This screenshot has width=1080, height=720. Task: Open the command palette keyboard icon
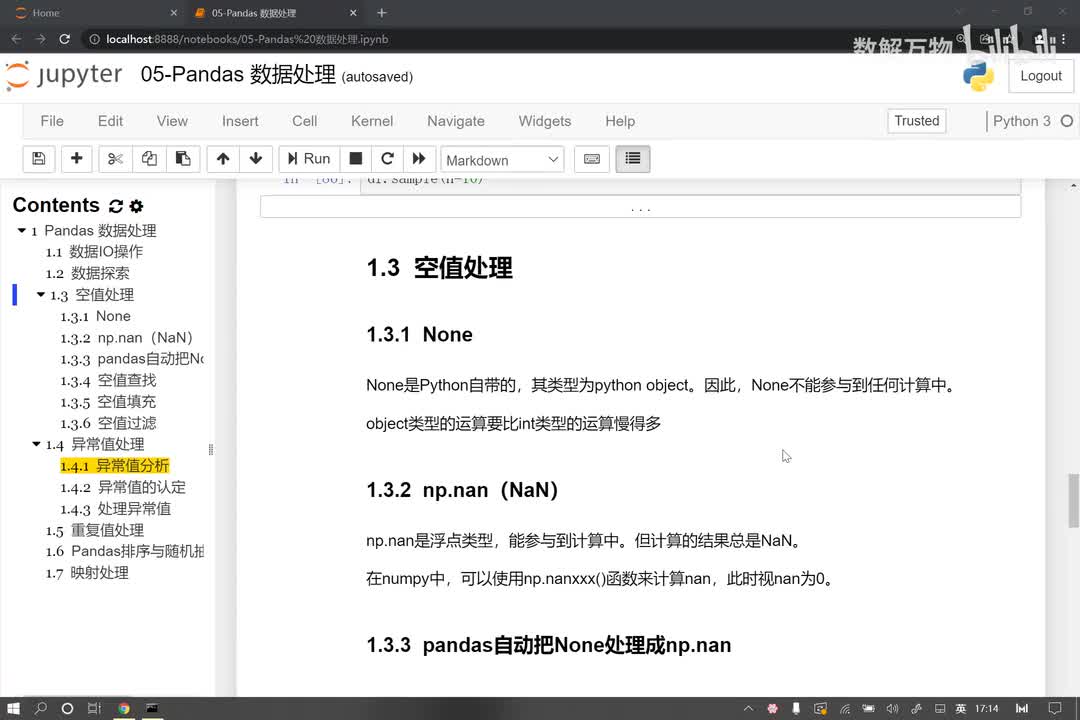(x=592, y=159)
